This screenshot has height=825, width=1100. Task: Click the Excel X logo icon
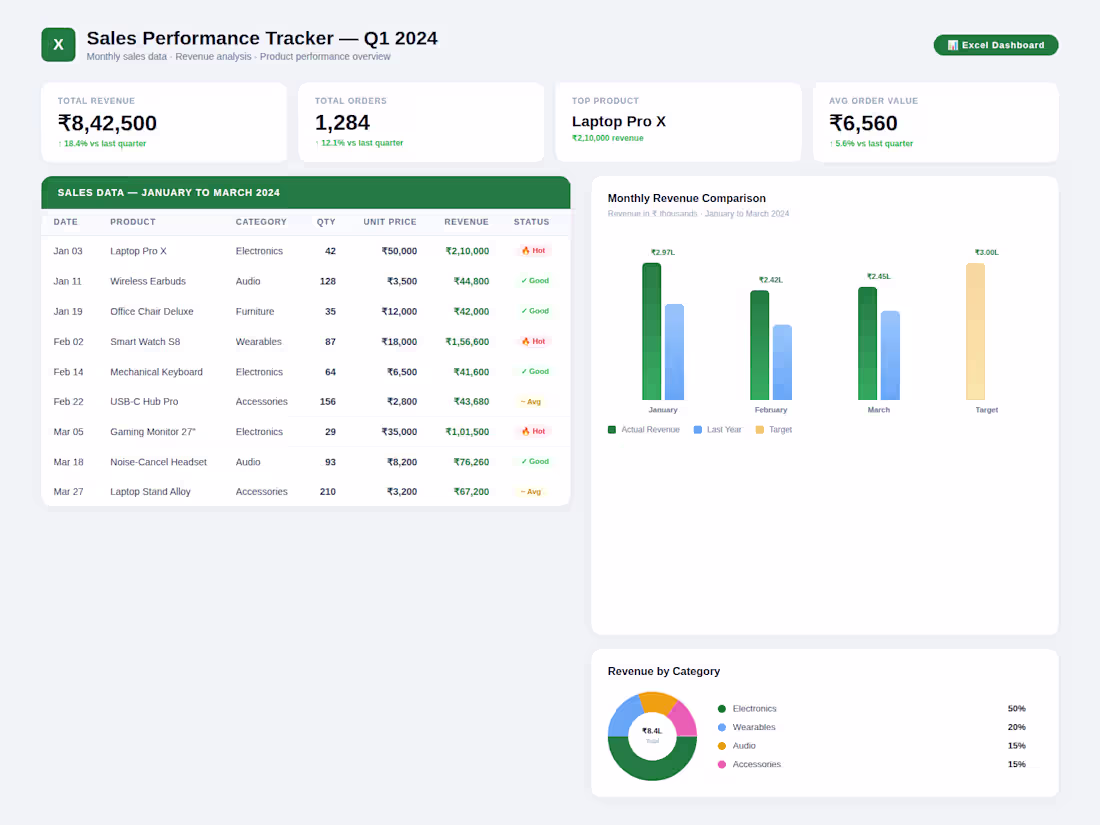tap(57, 44)
